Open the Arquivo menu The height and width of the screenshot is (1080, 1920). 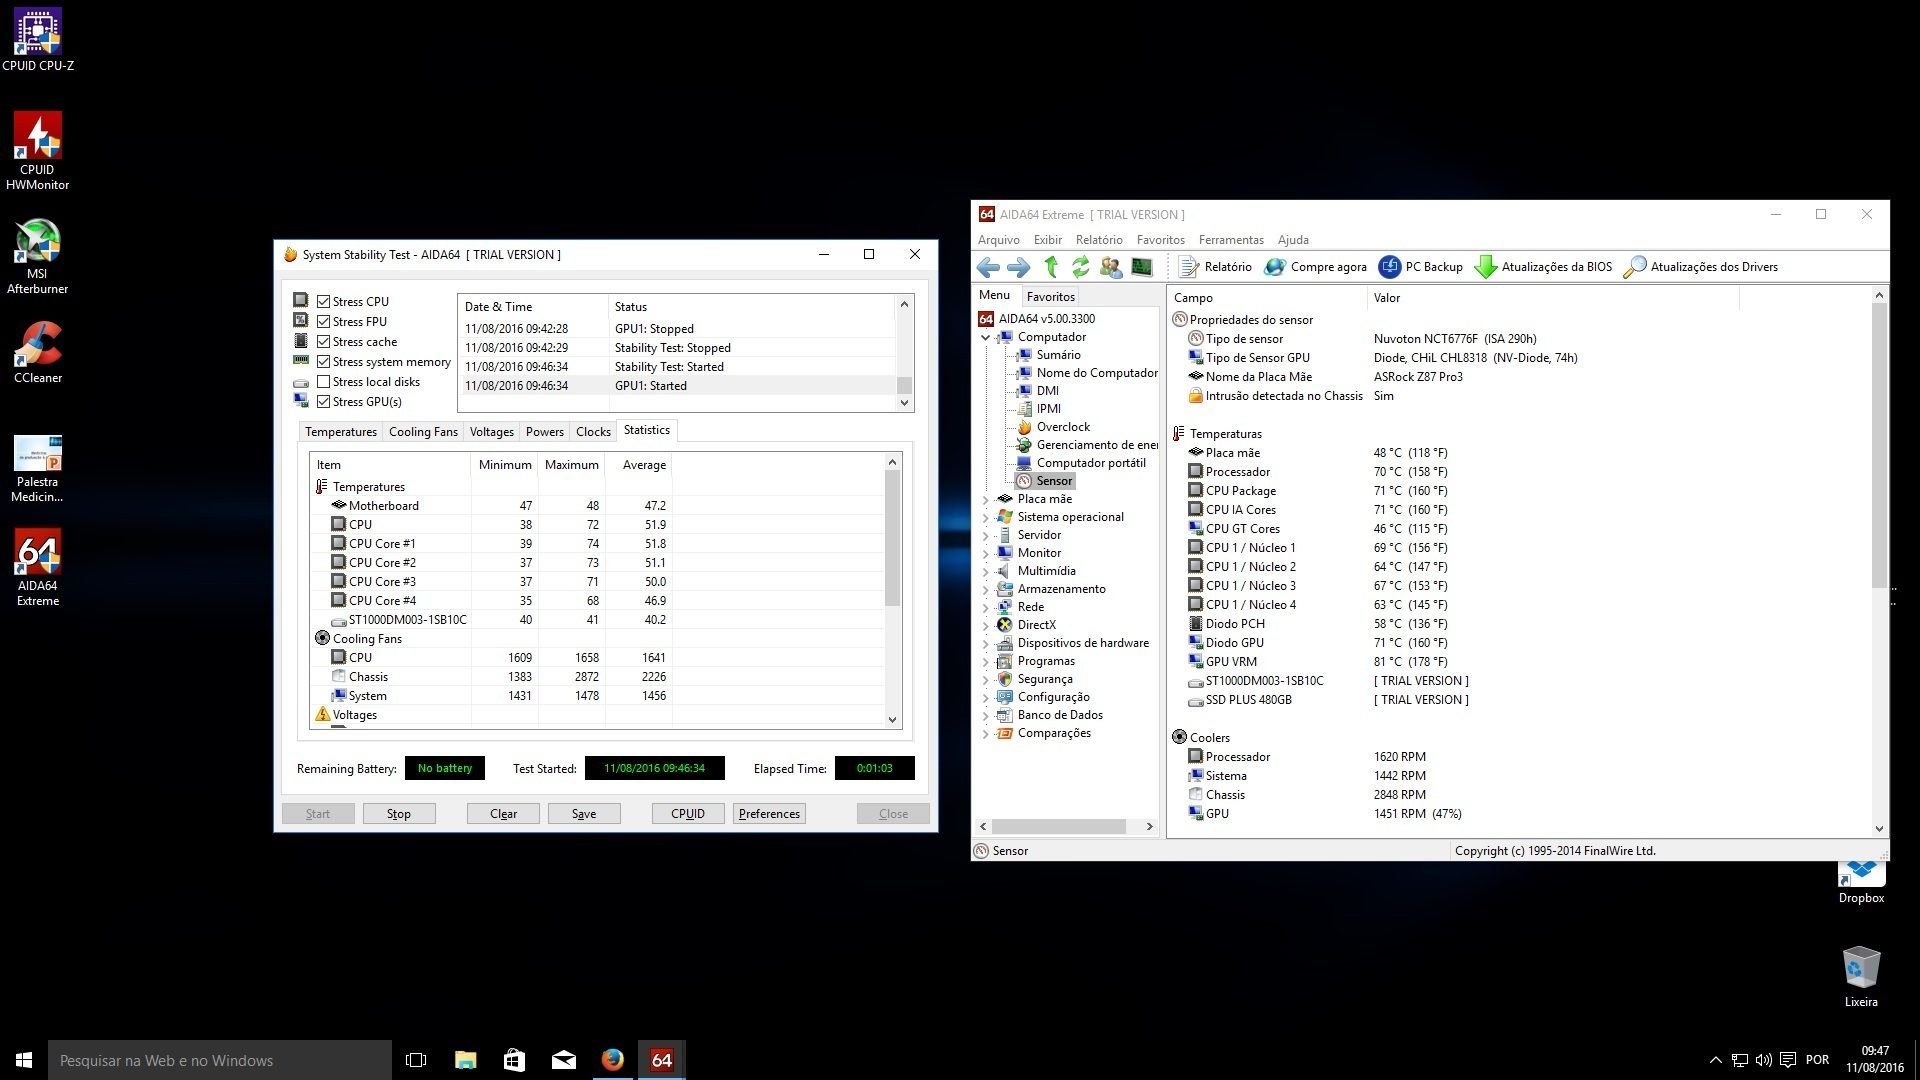click(x=998, y=240)
